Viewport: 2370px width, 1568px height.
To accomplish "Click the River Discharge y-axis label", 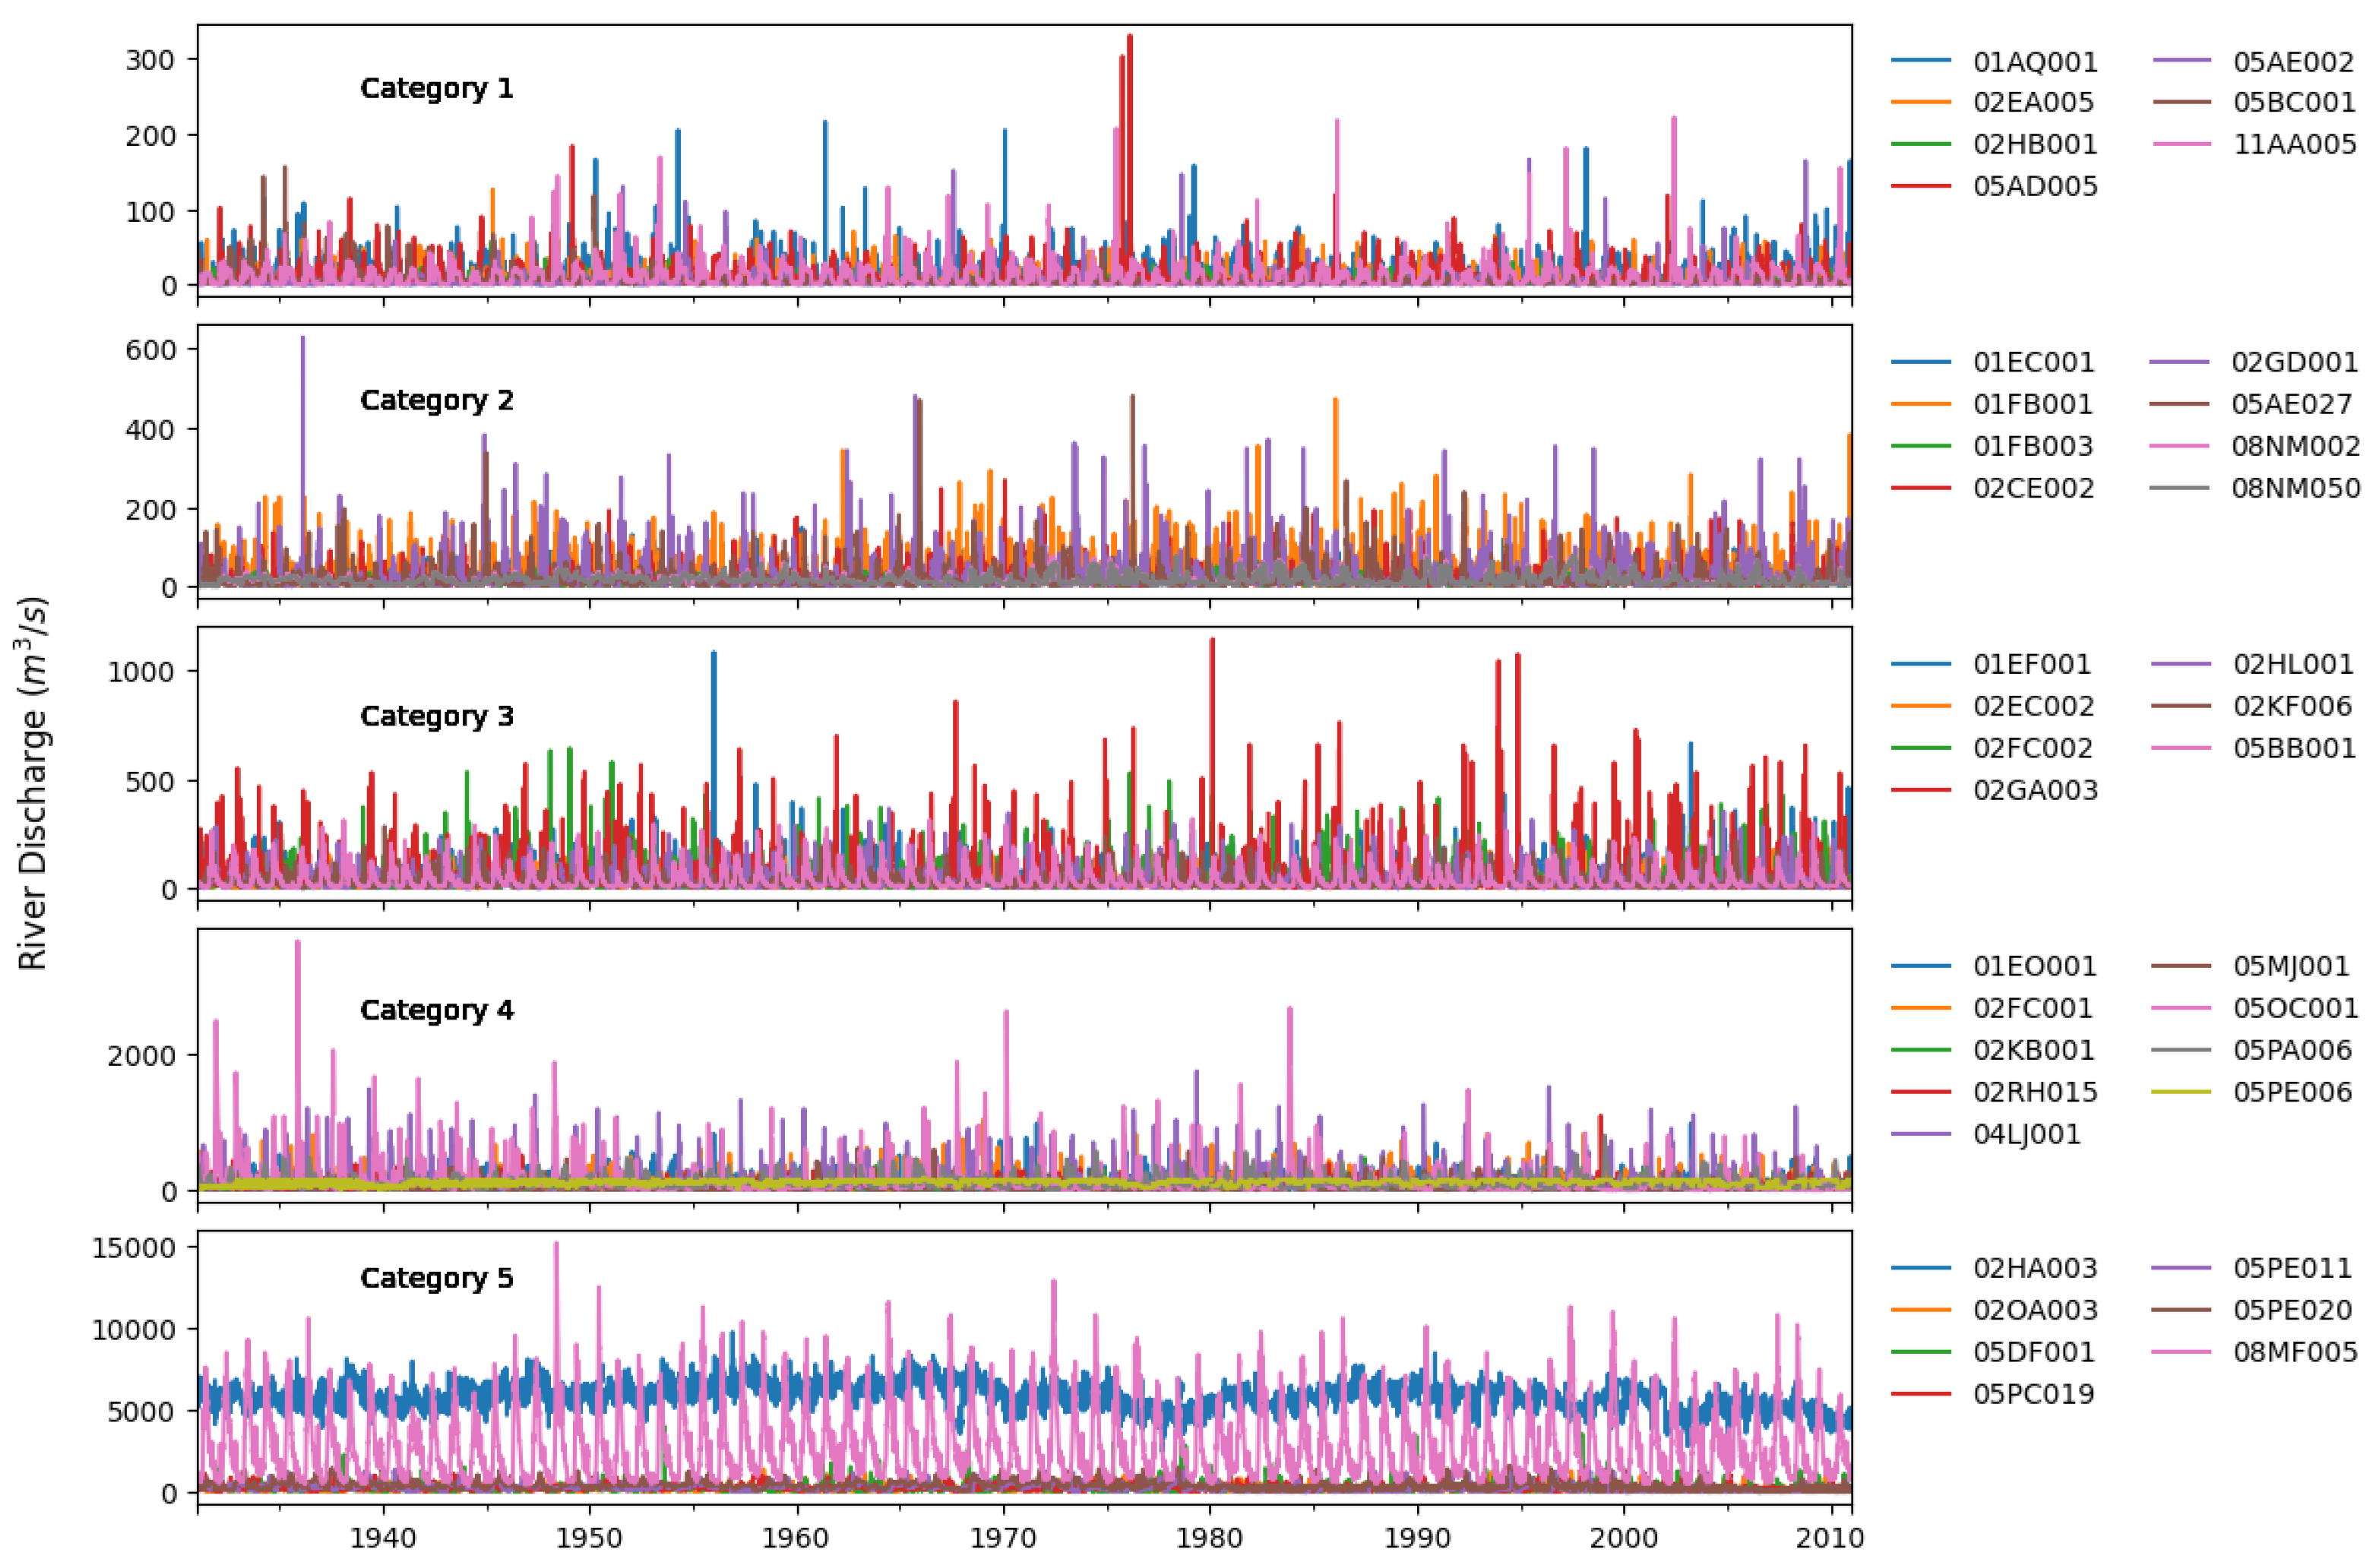I will coord(33,783).
